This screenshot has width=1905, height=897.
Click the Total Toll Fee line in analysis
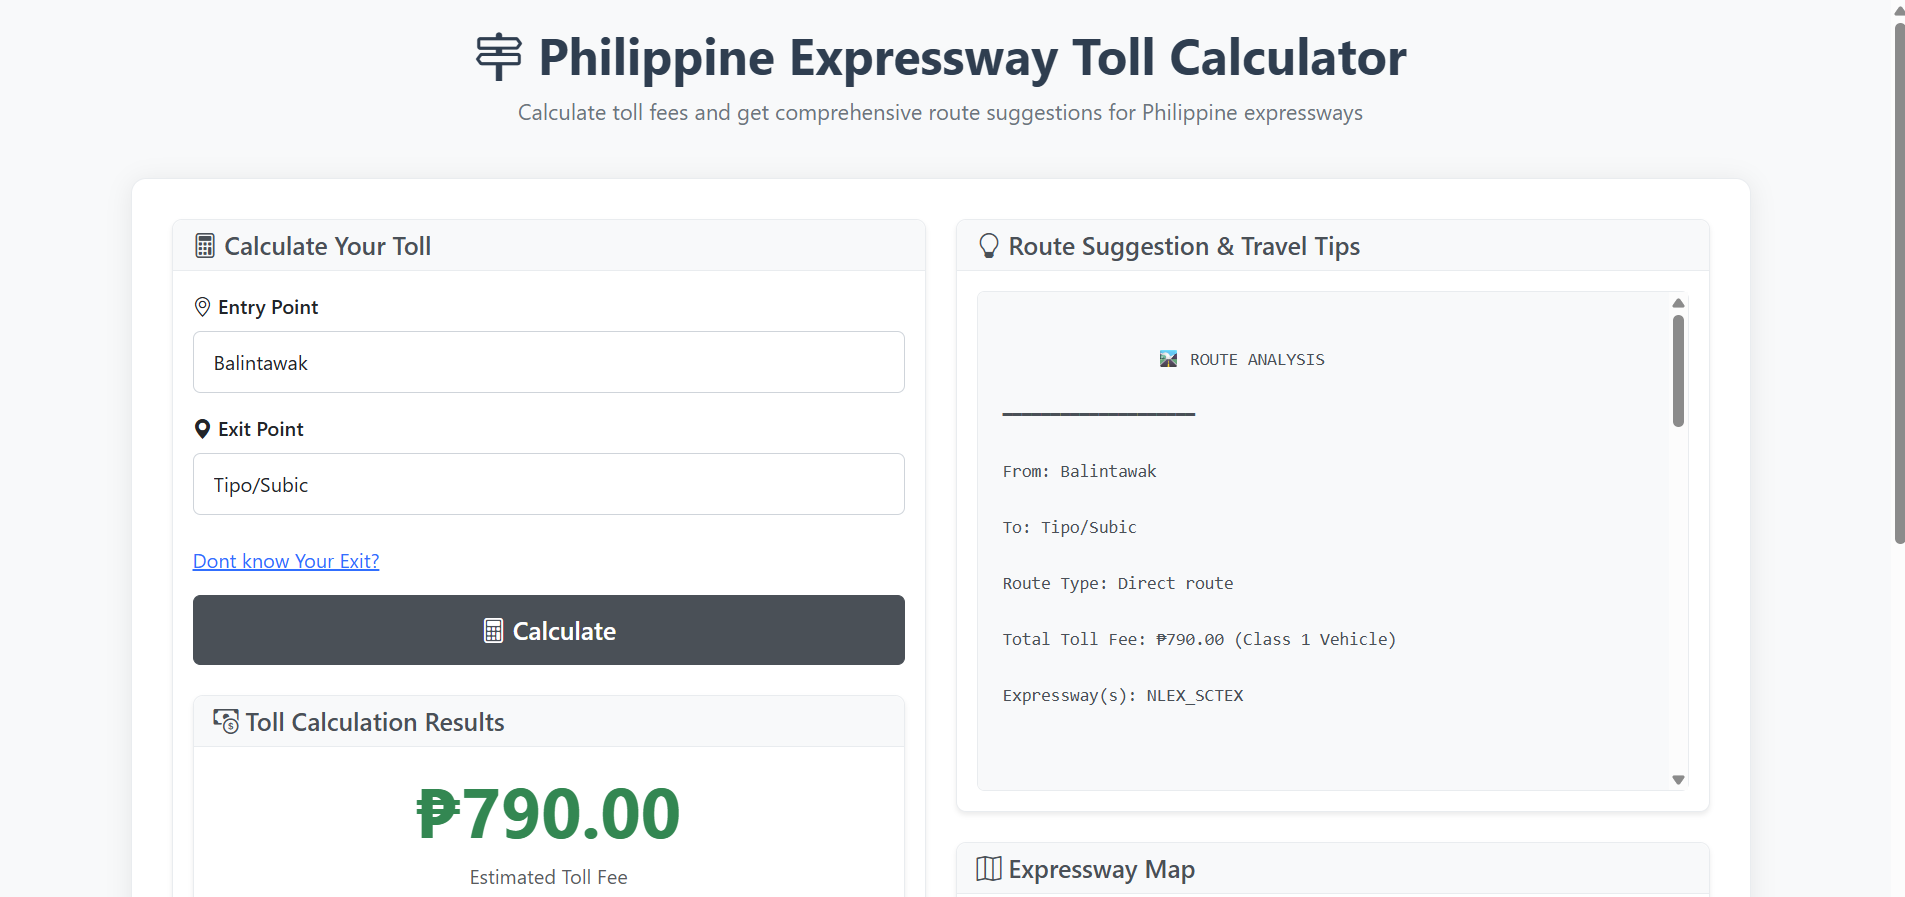pos(1199,639)
